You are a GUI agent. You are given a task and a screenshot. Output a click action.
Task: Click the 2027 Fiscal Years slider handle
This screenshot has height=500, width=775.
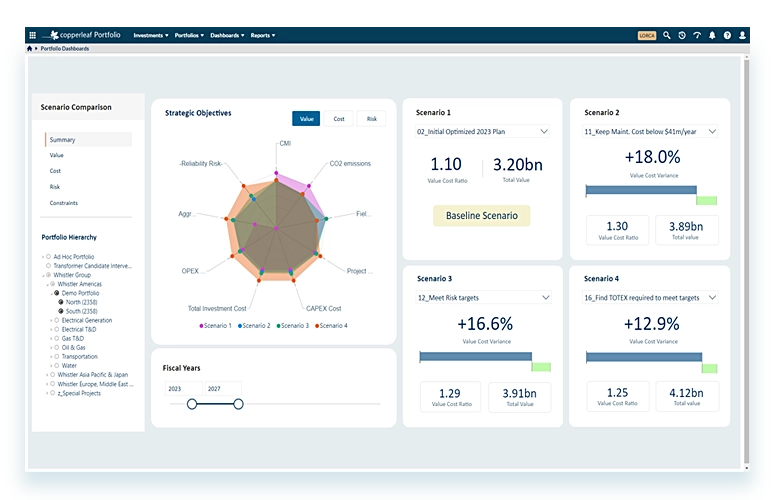(x=238, y=404)
